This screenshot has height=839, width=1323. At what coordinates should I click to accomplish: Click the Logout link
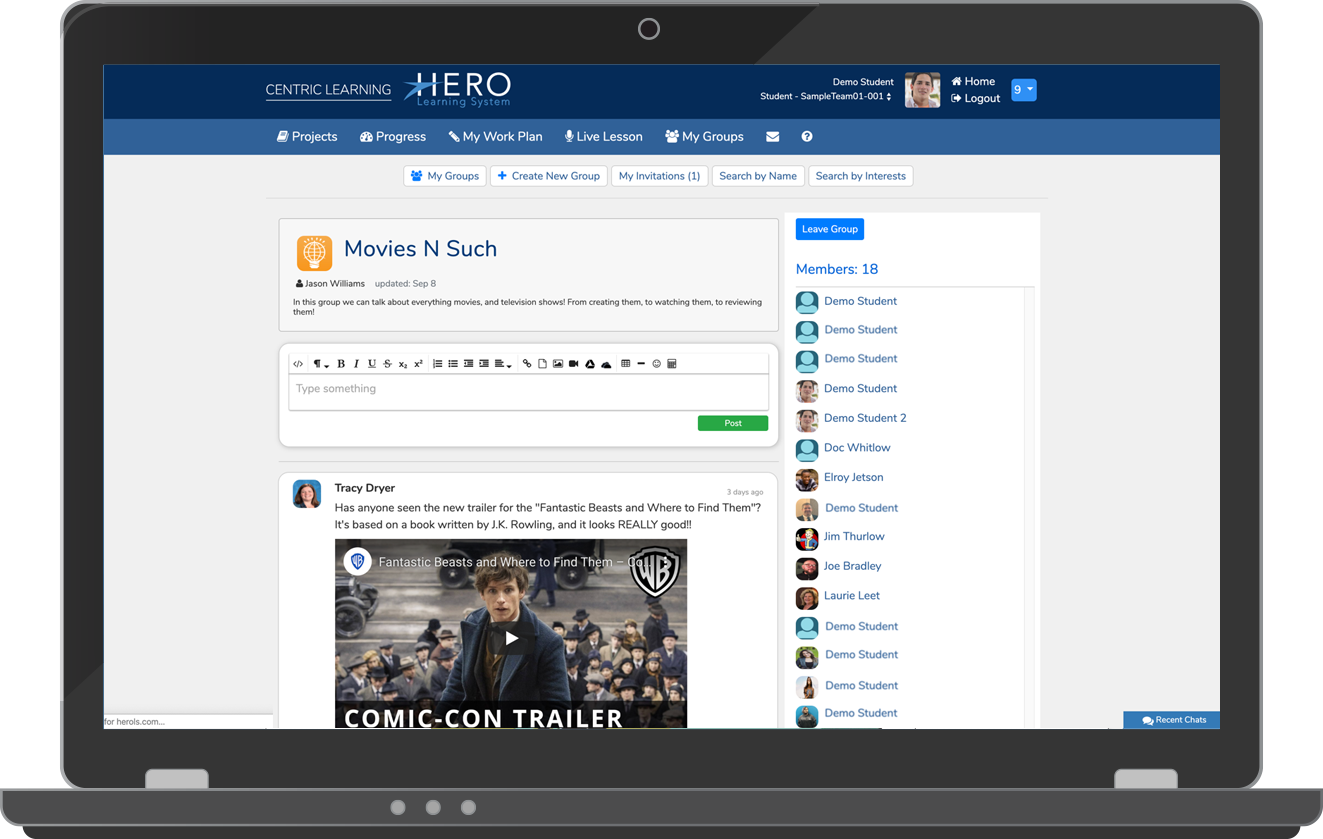(x=975, y=98)
